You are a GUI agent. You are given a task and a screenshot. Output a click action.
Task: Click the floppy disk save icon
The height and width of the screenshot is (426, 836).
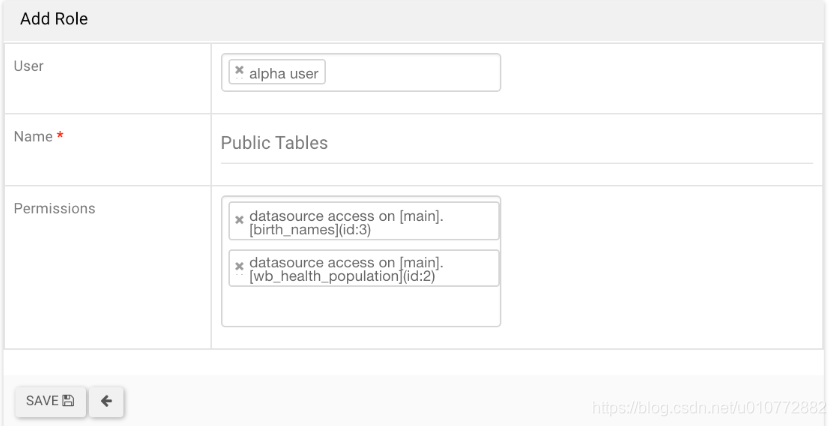(x=68, y=401)
